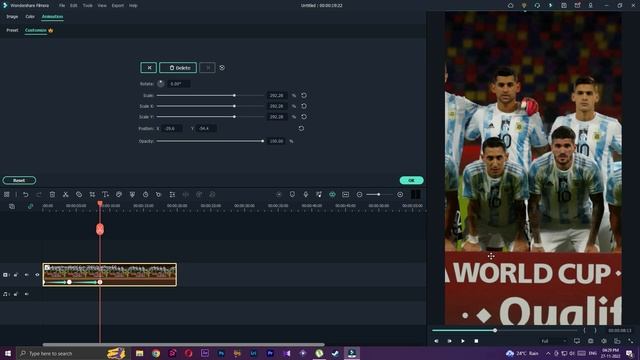This screenshot has width=640, height=360.
Task: Open the File menu
Action: pos(62,6)
